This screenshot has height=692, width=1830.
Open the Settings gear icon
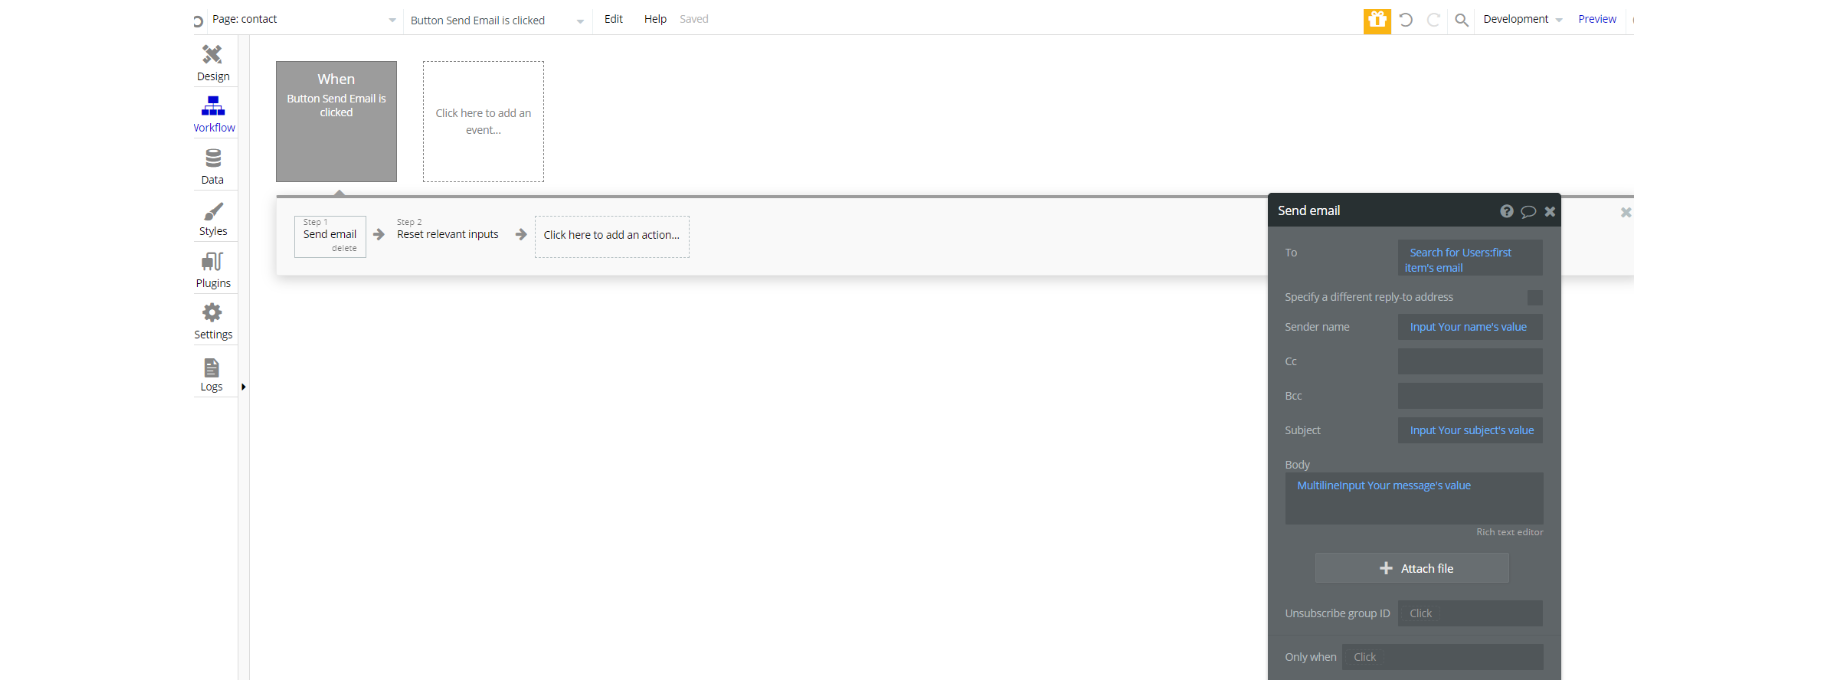(212, 313)
